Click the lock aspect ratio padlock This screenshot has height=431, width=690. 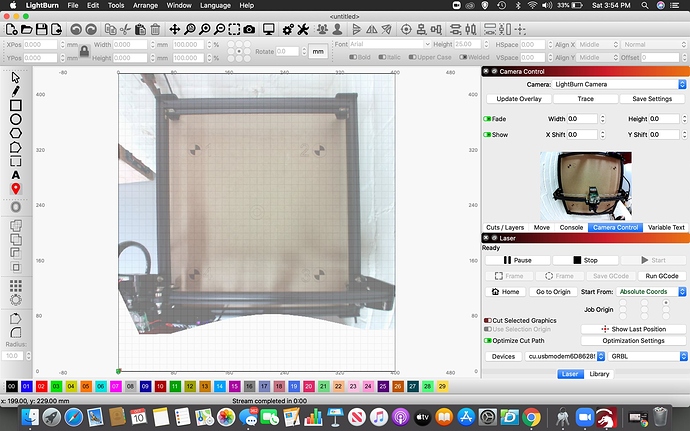pos(84,52)
